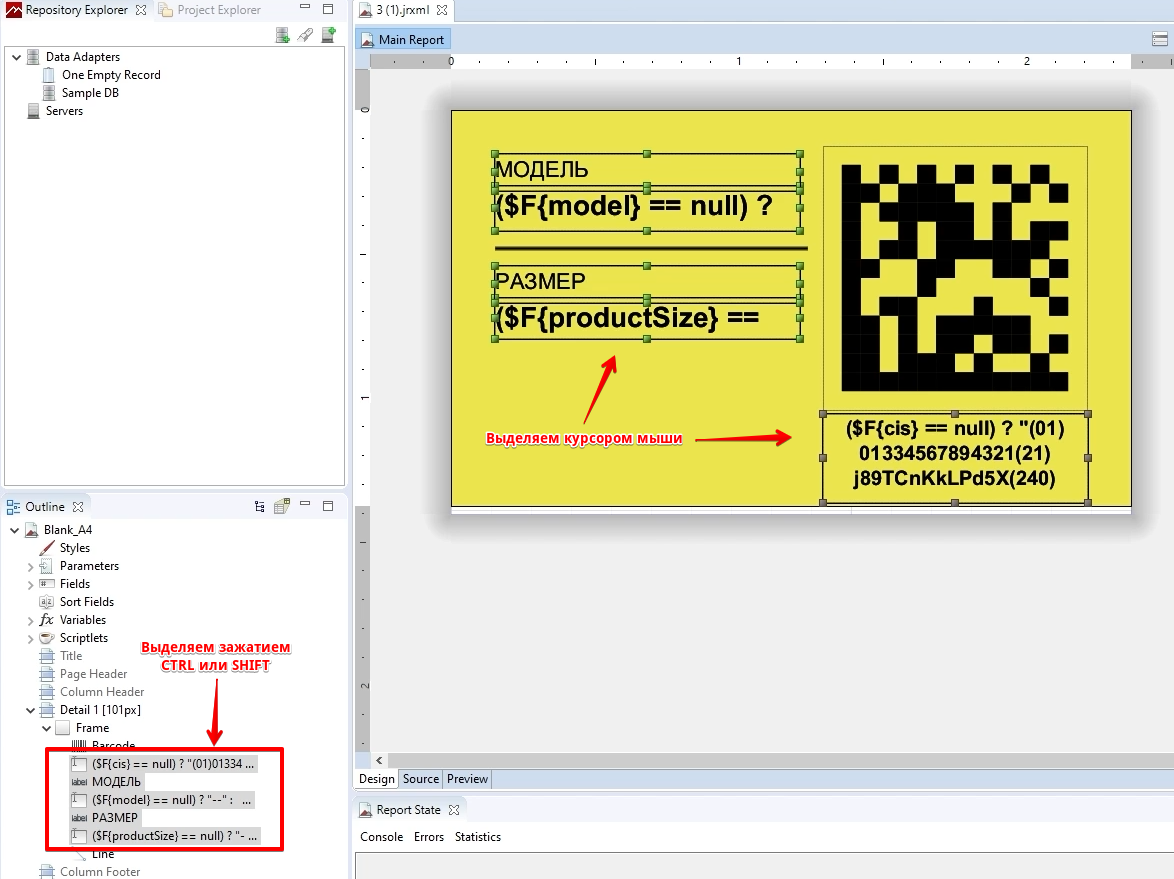This screenshot has height=879, width=1174.
Task: Select the Title band in Outline
Action: click(70, 656)
